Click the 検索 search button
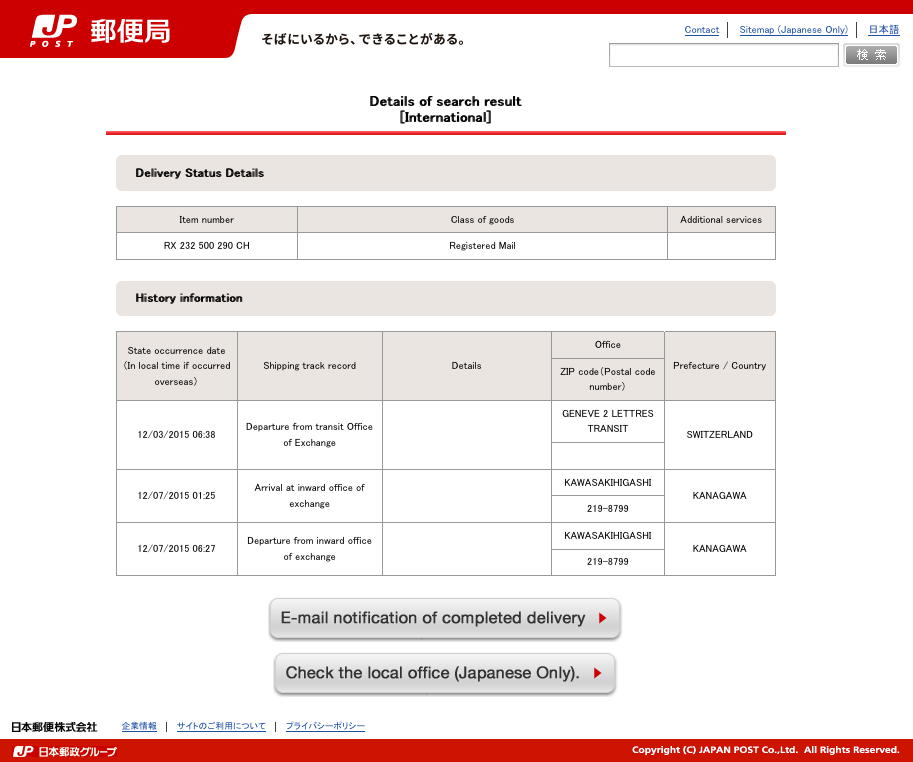913x762 pixels. (x=871, y=55)
